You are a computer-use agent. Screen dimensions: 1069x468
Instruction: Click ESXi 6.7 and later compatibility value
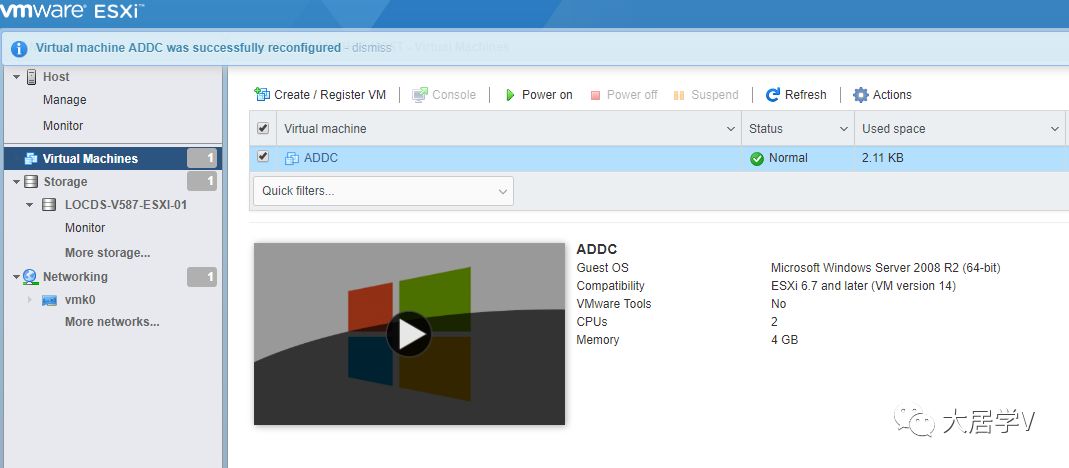(x=863, y=286)
